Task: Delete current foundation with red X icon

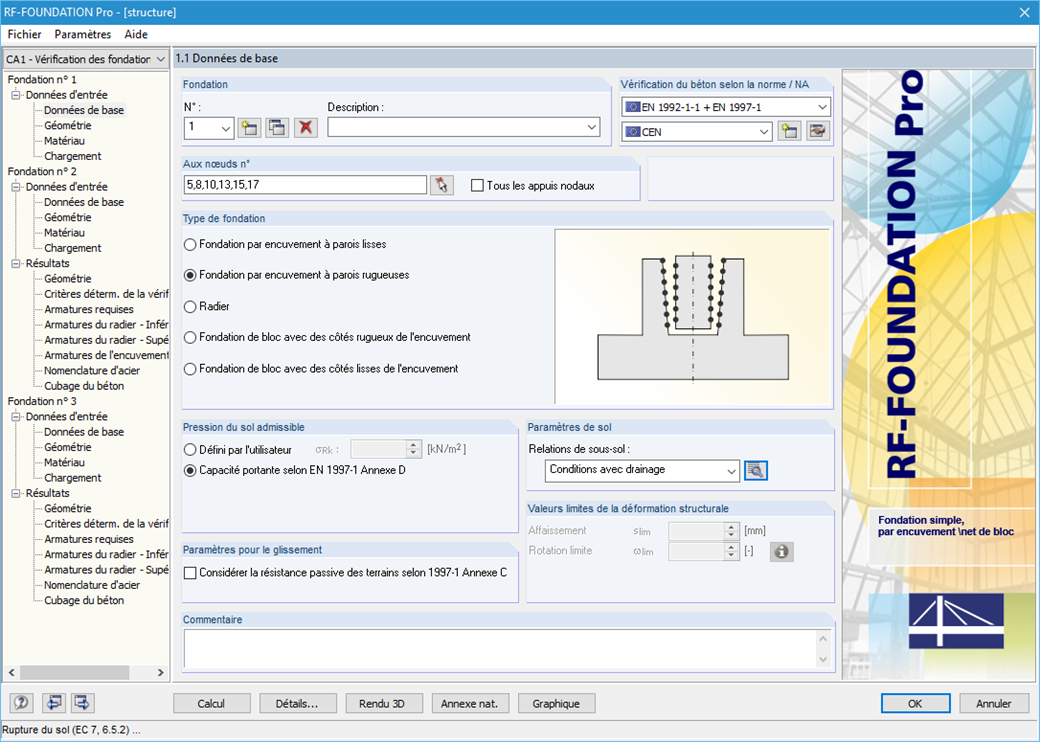Action: (306, 127)
